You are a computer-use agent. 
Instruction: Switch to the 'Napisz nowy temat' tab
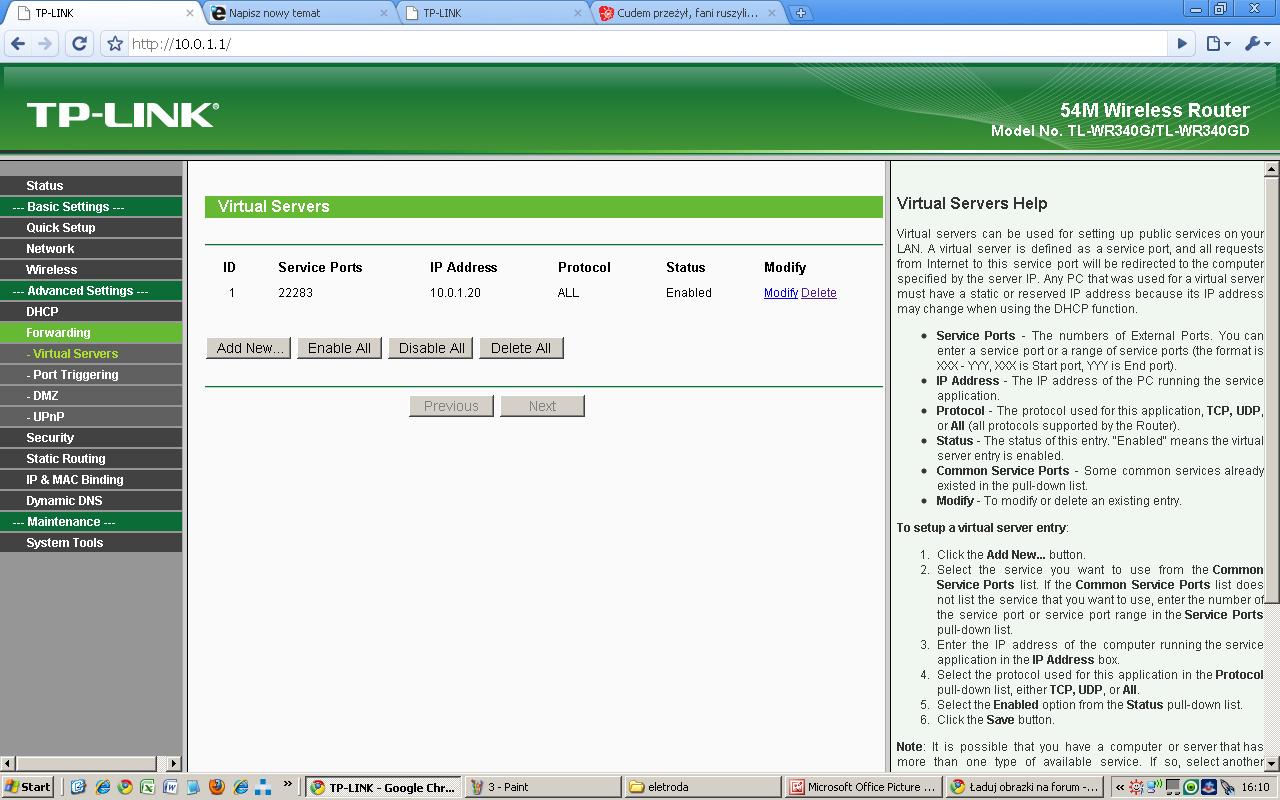pos(300,13)
